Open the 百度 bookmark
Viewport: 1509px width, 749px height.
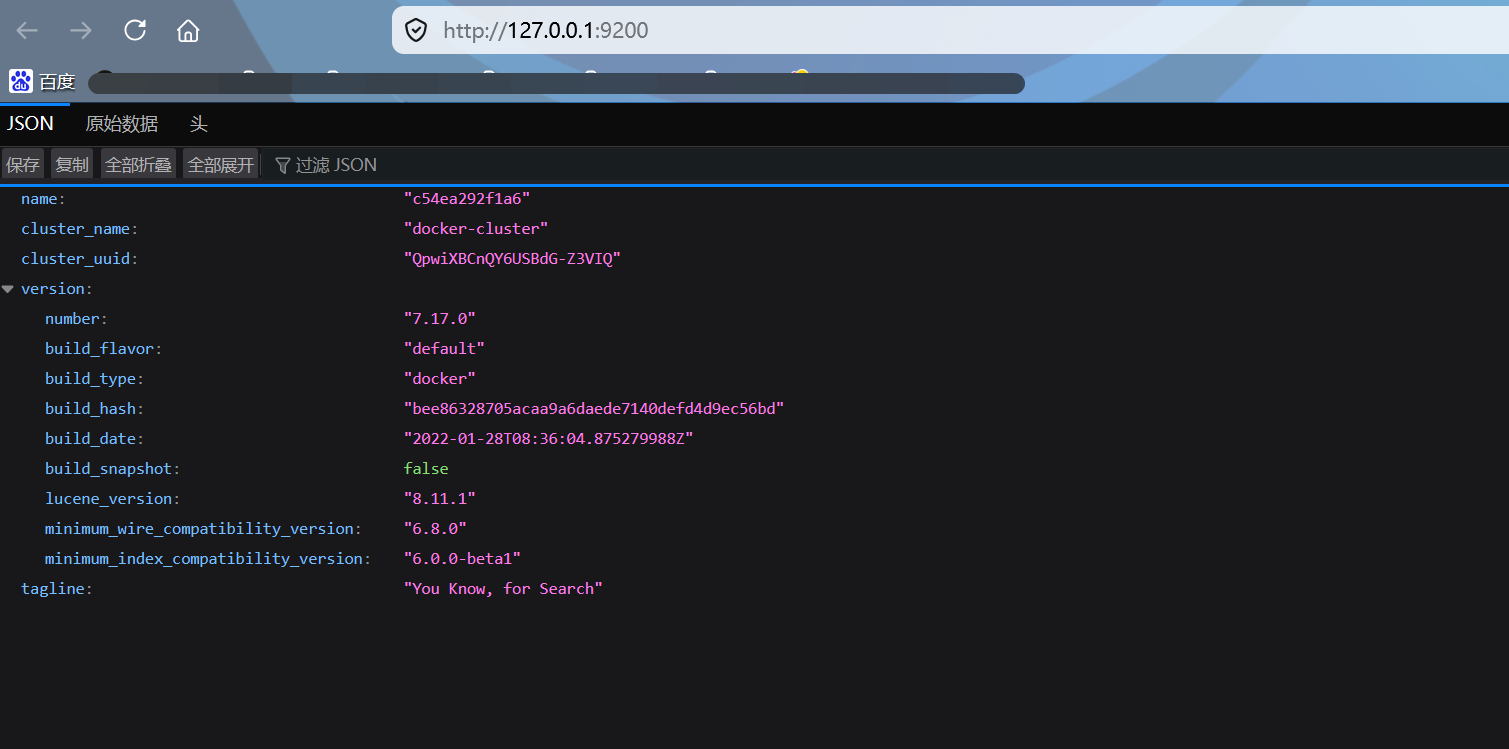[x=43, y=82]
